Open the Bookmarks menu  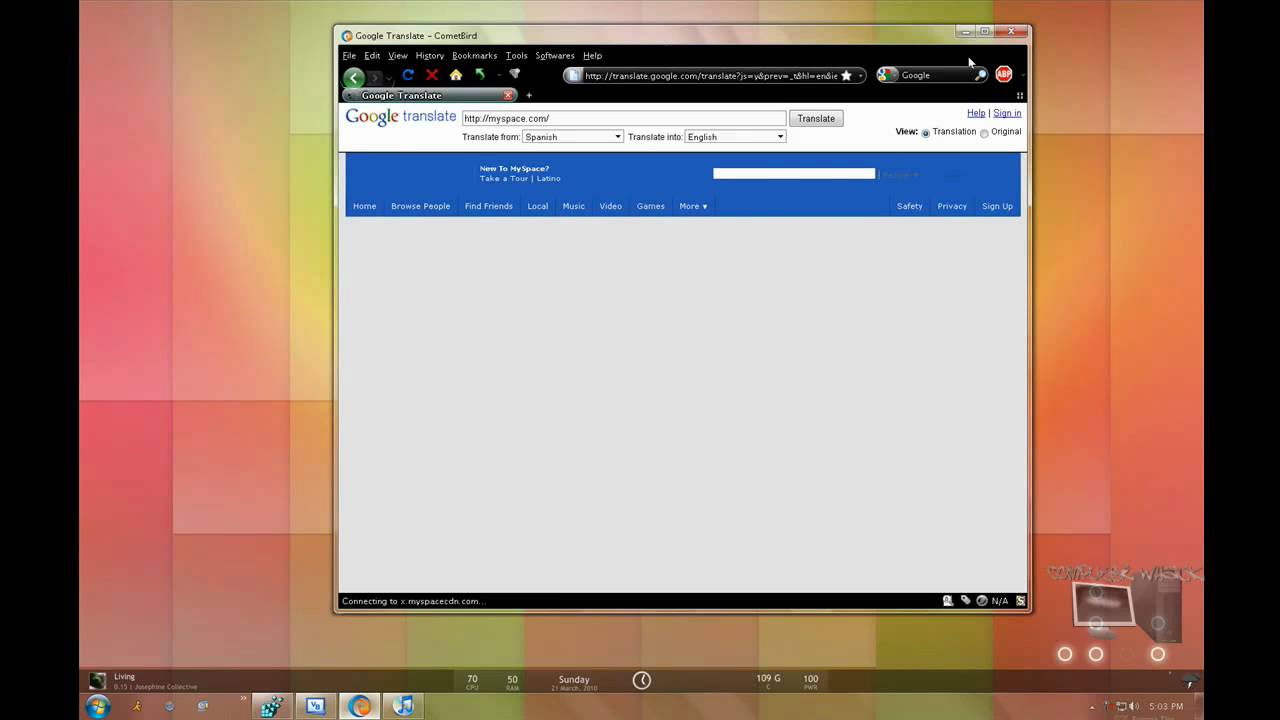tap(474, 56)
